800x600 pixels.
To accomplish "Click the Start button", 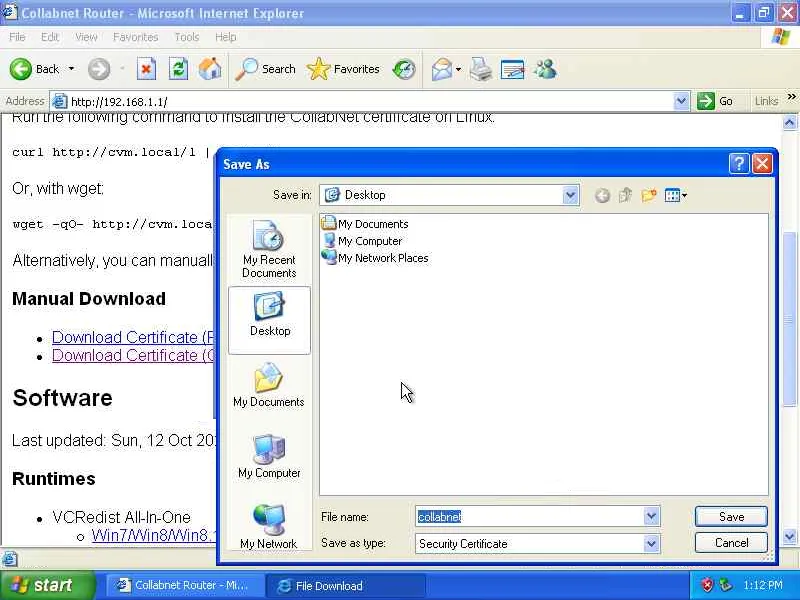I will (x=47, y=585).
